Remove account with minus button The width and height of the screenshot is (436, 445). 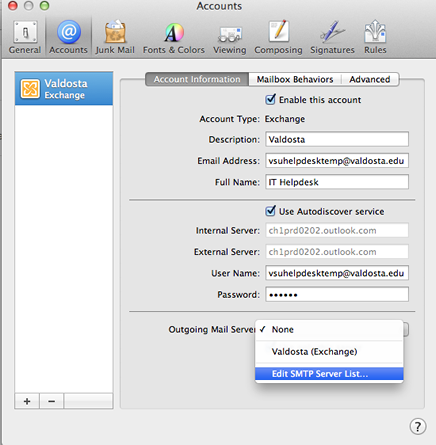(52, 401)
